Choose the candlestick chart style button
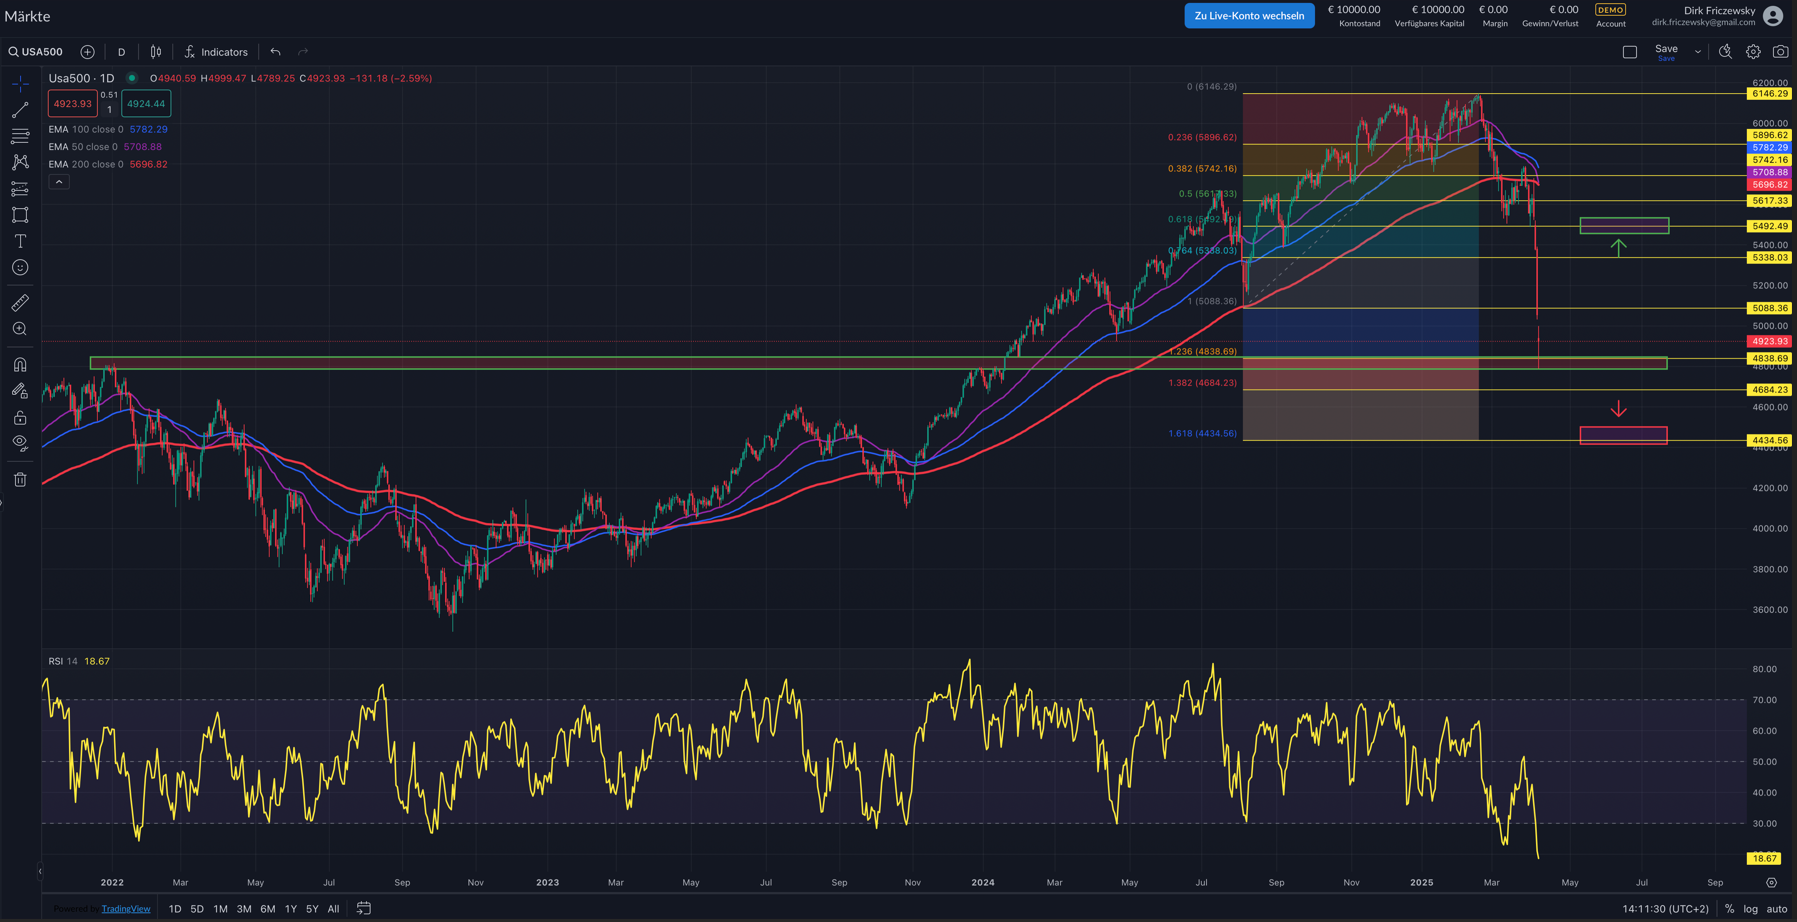 (156, 52)
